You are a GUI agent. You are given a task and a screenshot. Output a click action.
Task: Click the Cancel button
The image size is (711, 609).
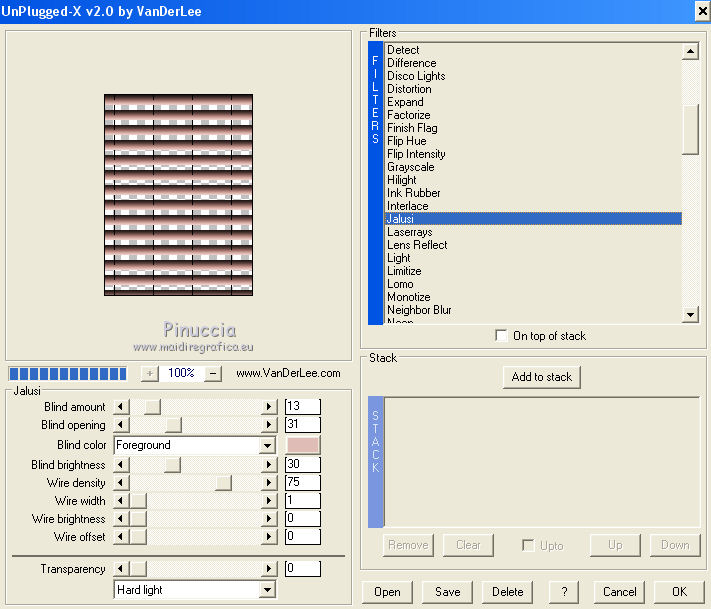coord(619,592)
